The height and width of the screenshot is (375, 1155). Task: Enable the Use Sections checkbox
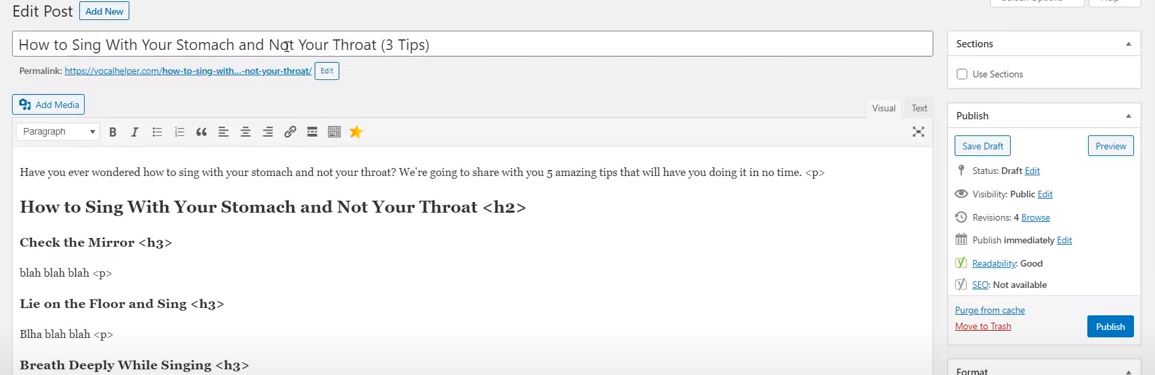pos(961,74)
